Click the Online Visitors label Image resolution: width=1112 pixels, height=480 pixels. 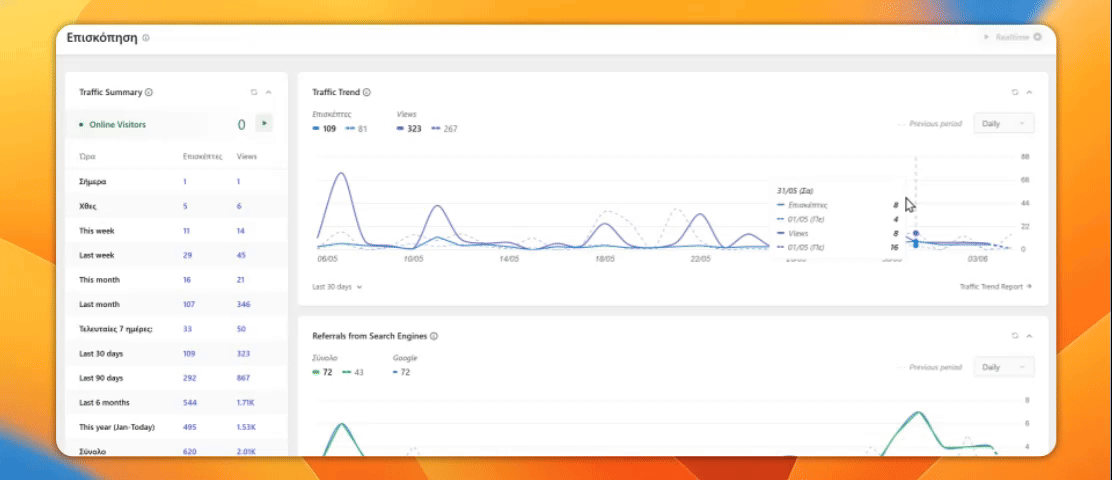[118, 125]
